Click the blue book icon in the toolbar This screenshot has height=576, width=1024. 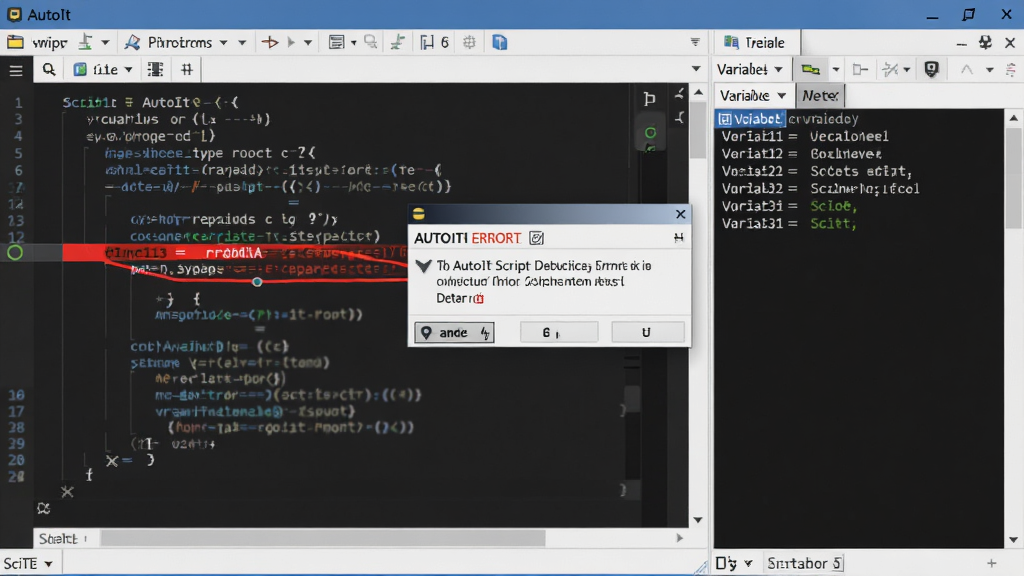pyautogui.click(x=500, y=42)
